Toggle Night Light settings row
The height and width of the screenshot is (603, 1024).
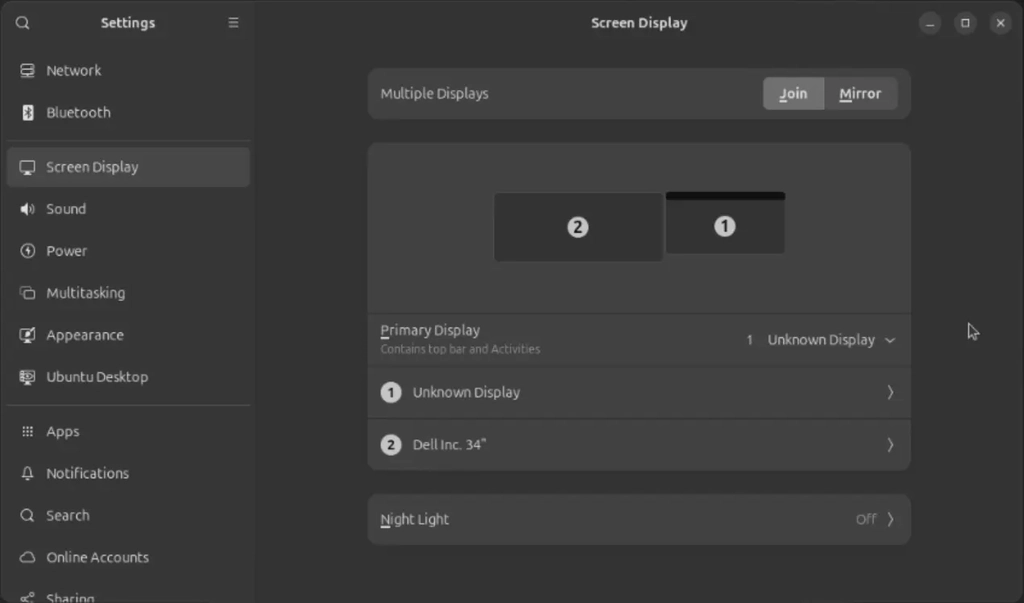(639, 519)
